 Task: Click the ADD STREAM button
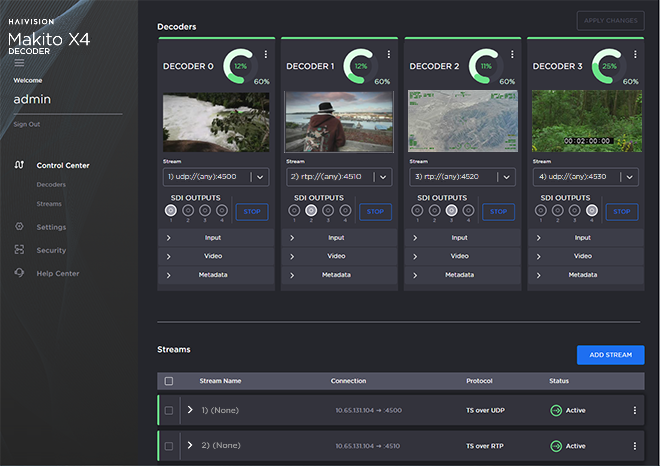click(x=610, y=355)
